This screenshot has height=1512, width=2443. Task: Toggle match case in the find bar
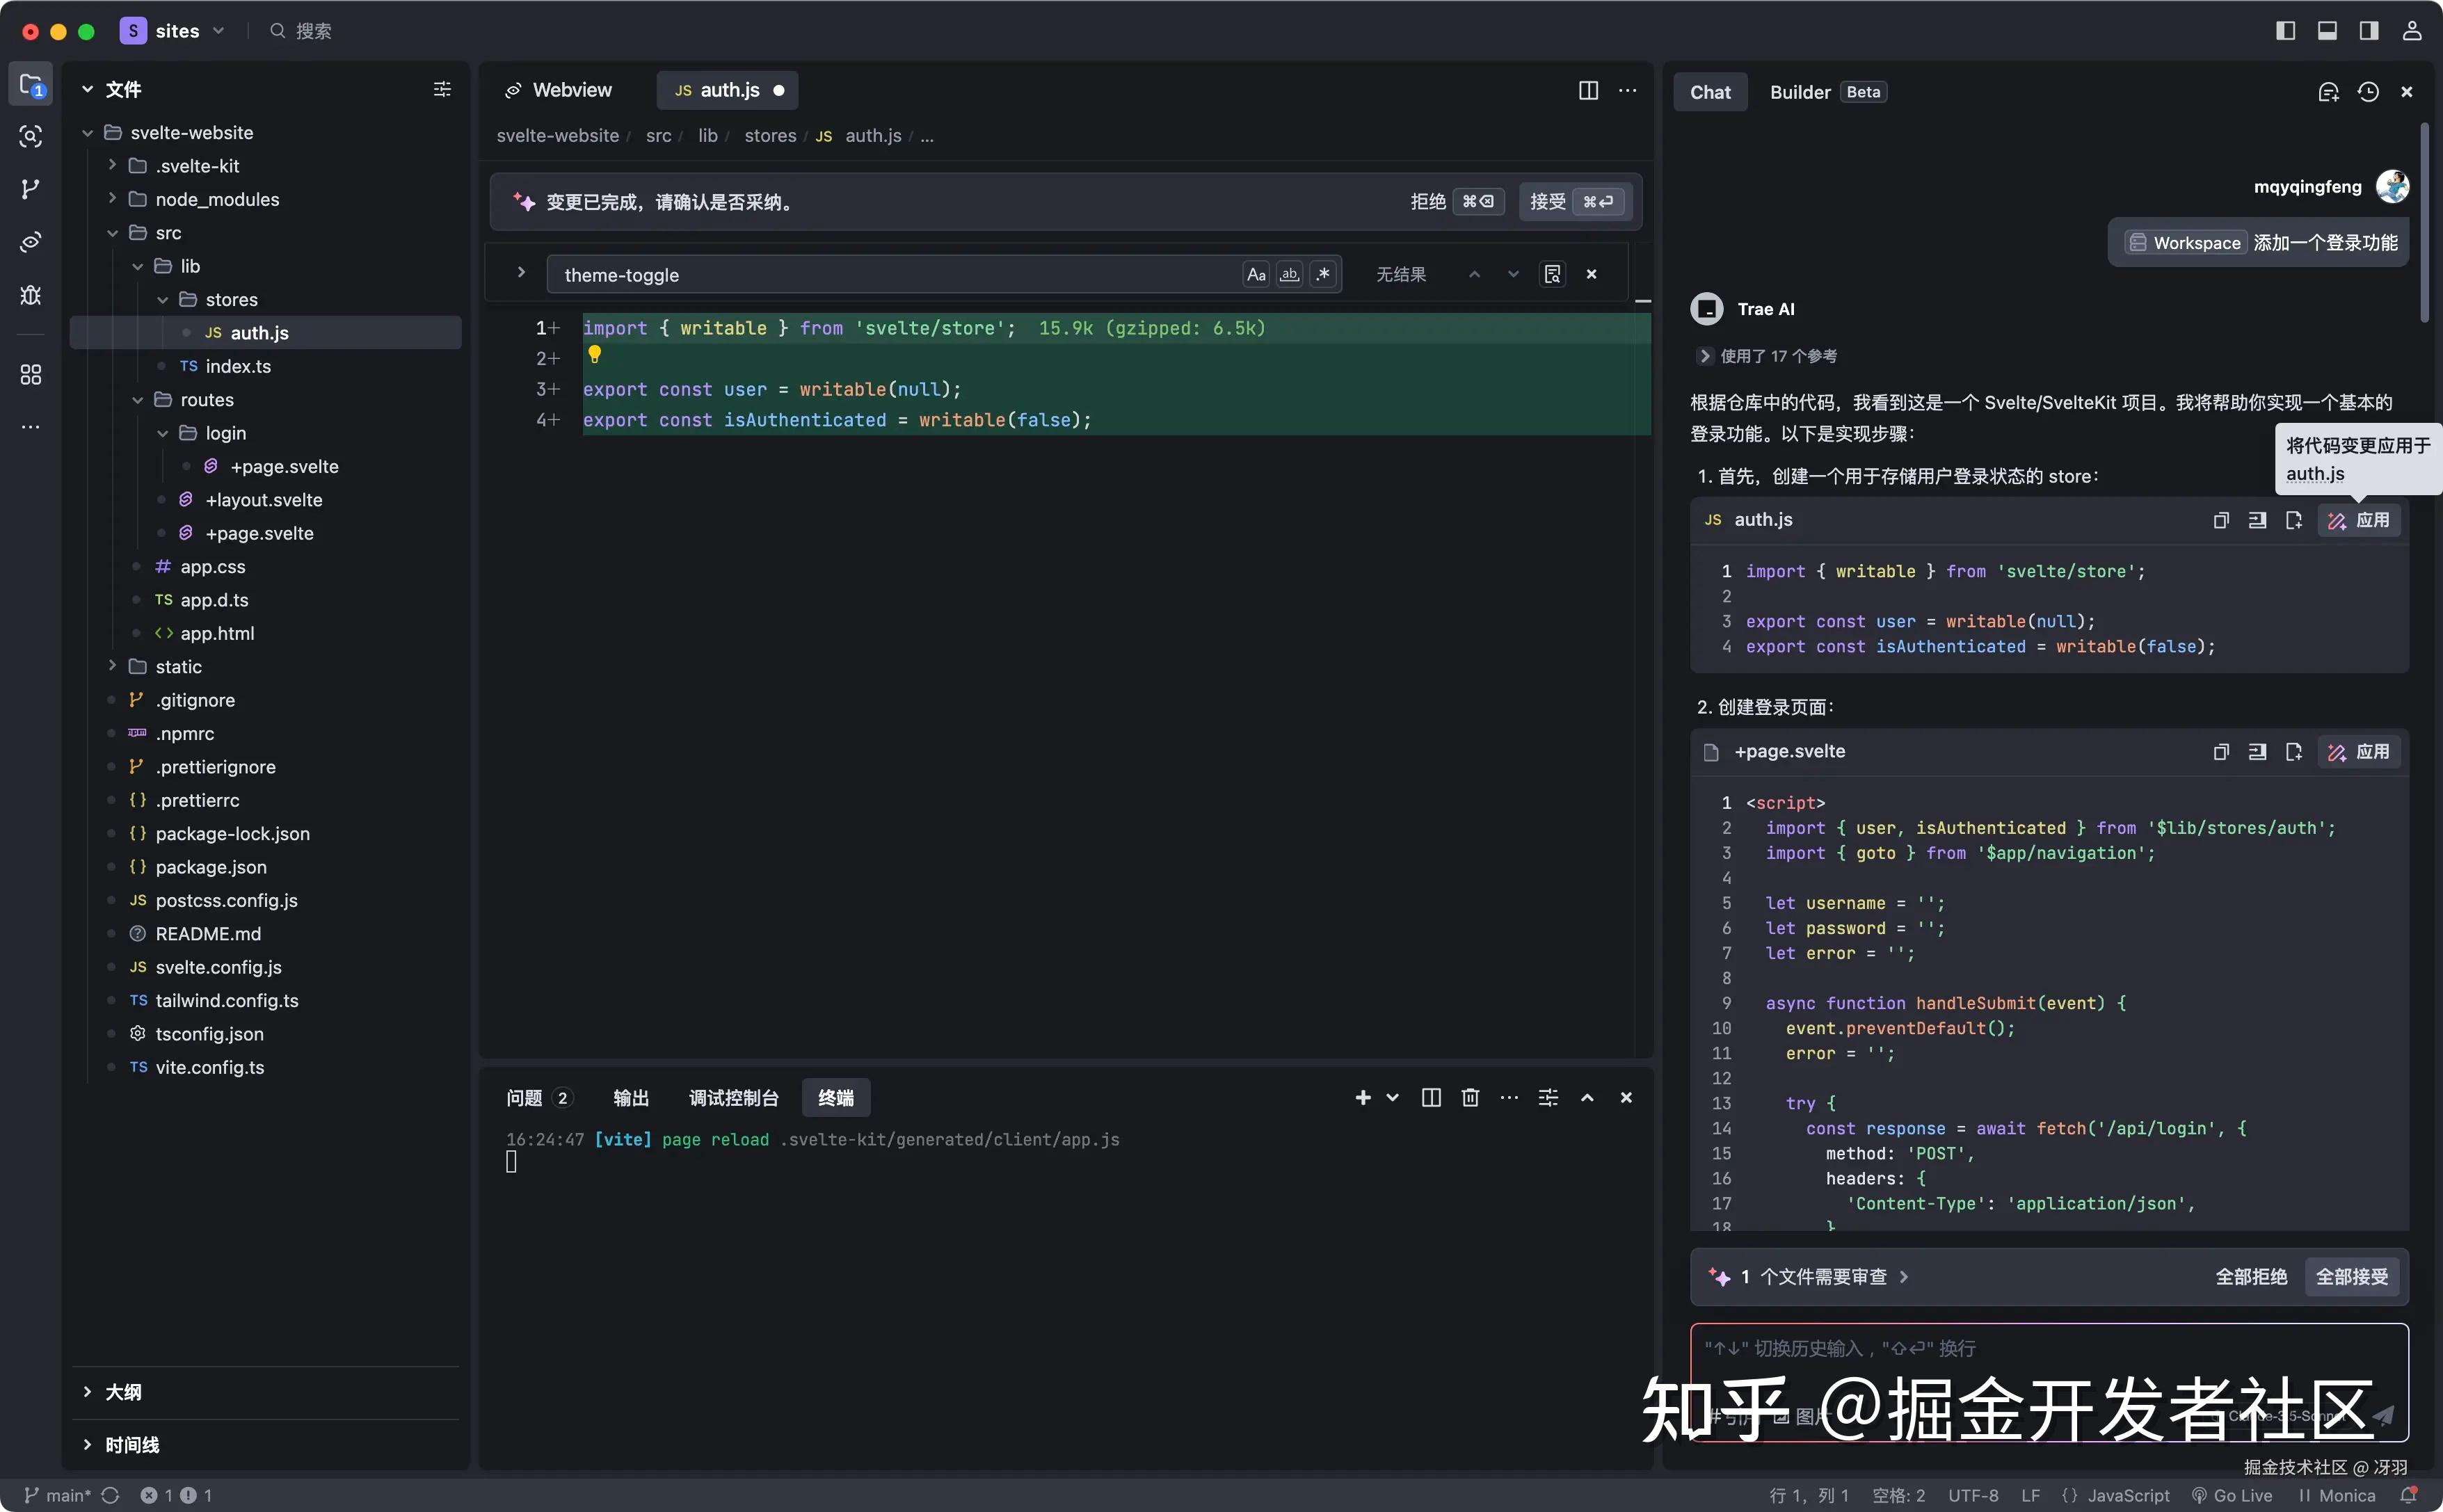tap(1255, 274)
